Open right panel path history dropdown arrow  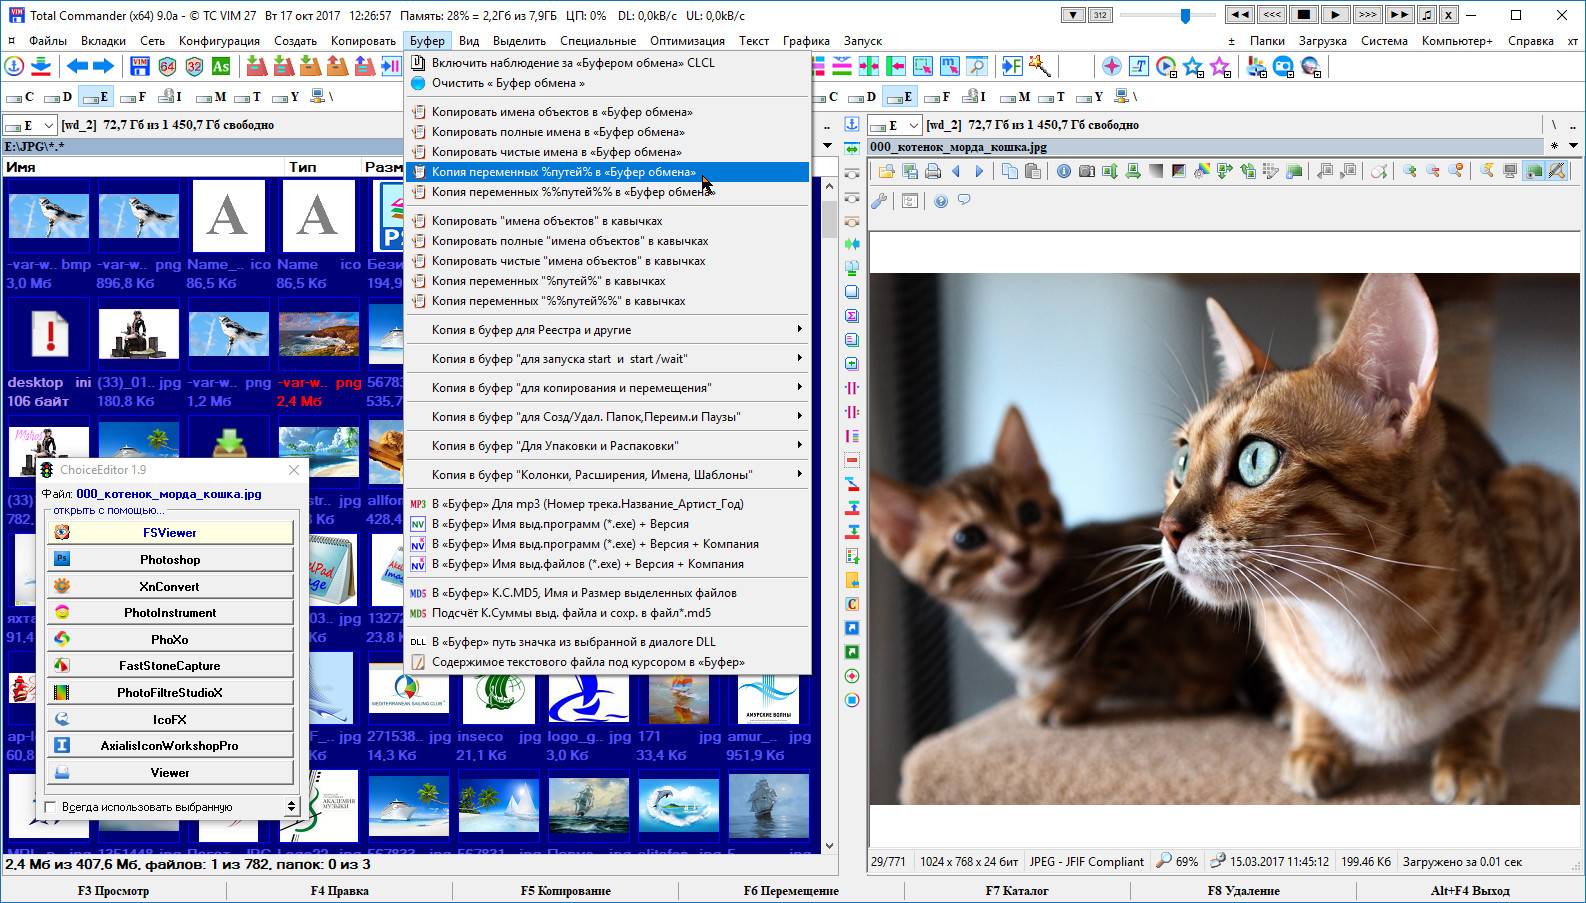1574,146
